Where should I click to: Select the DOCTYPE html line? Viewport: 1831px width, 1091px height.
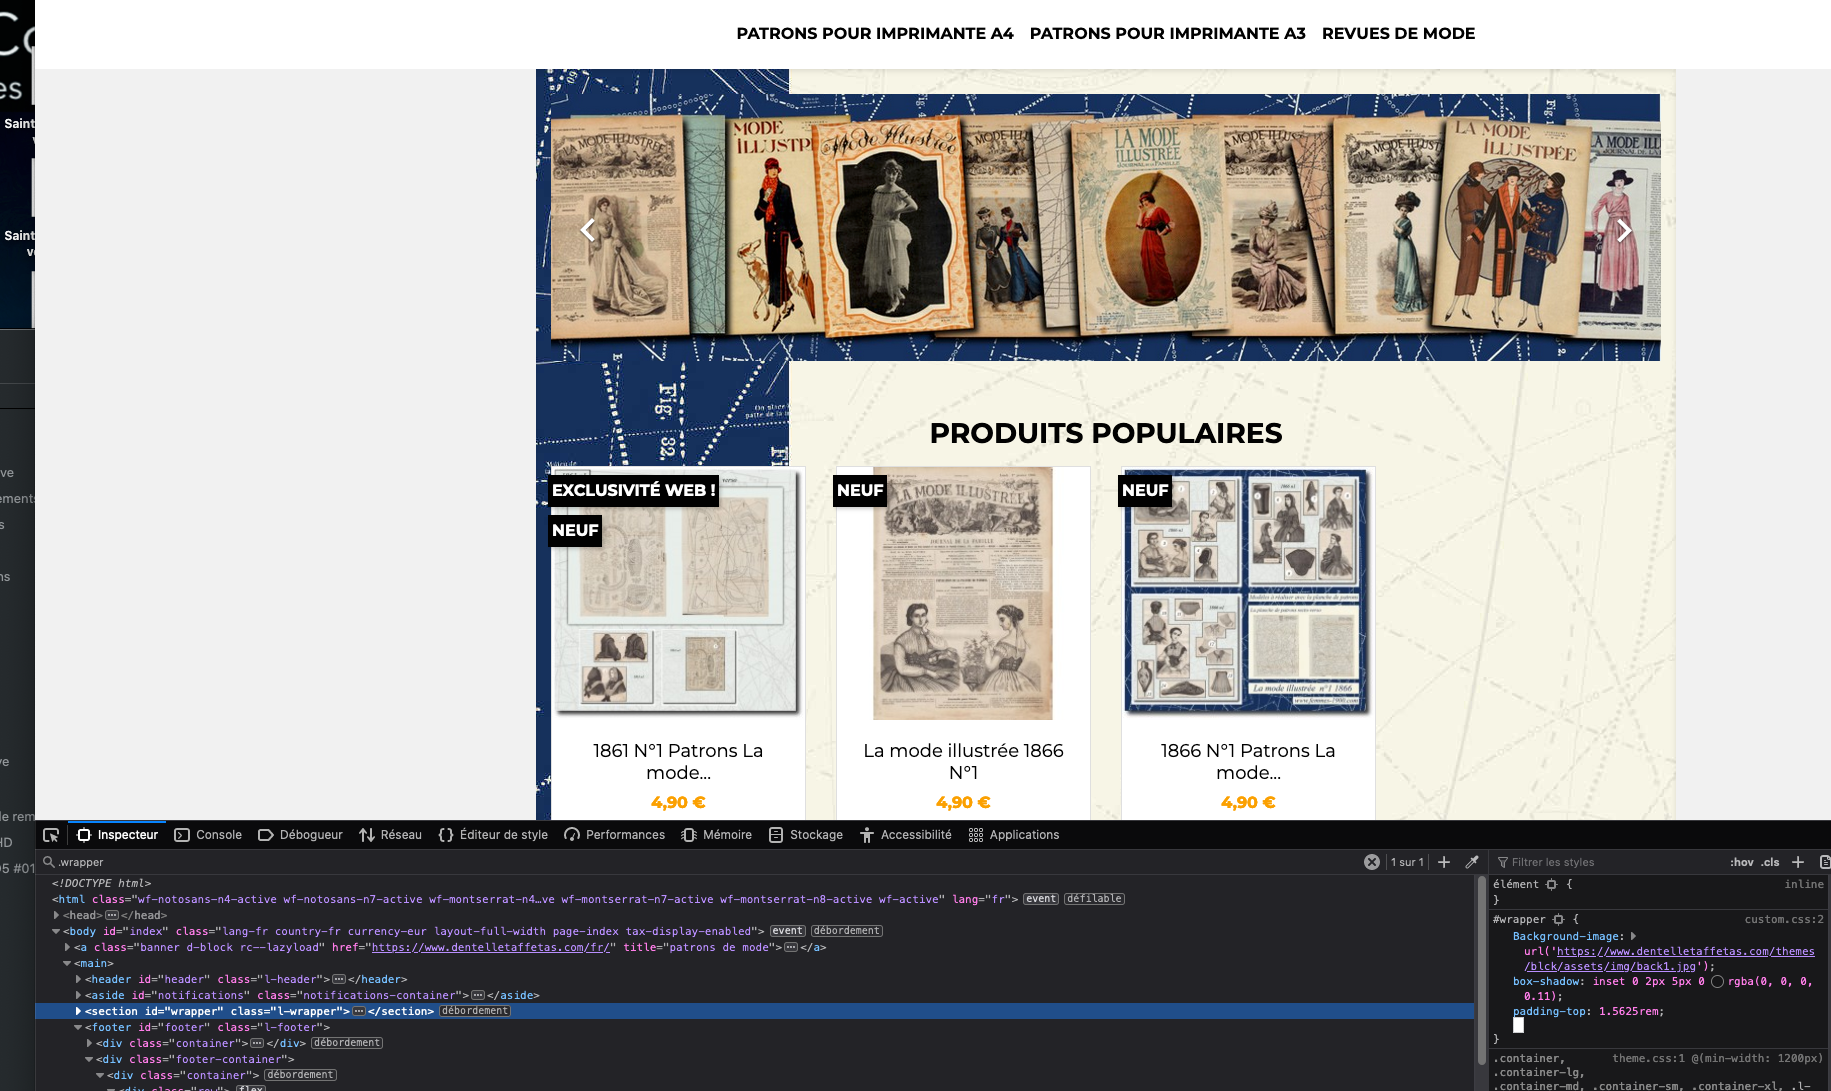[x=101, y=883]
